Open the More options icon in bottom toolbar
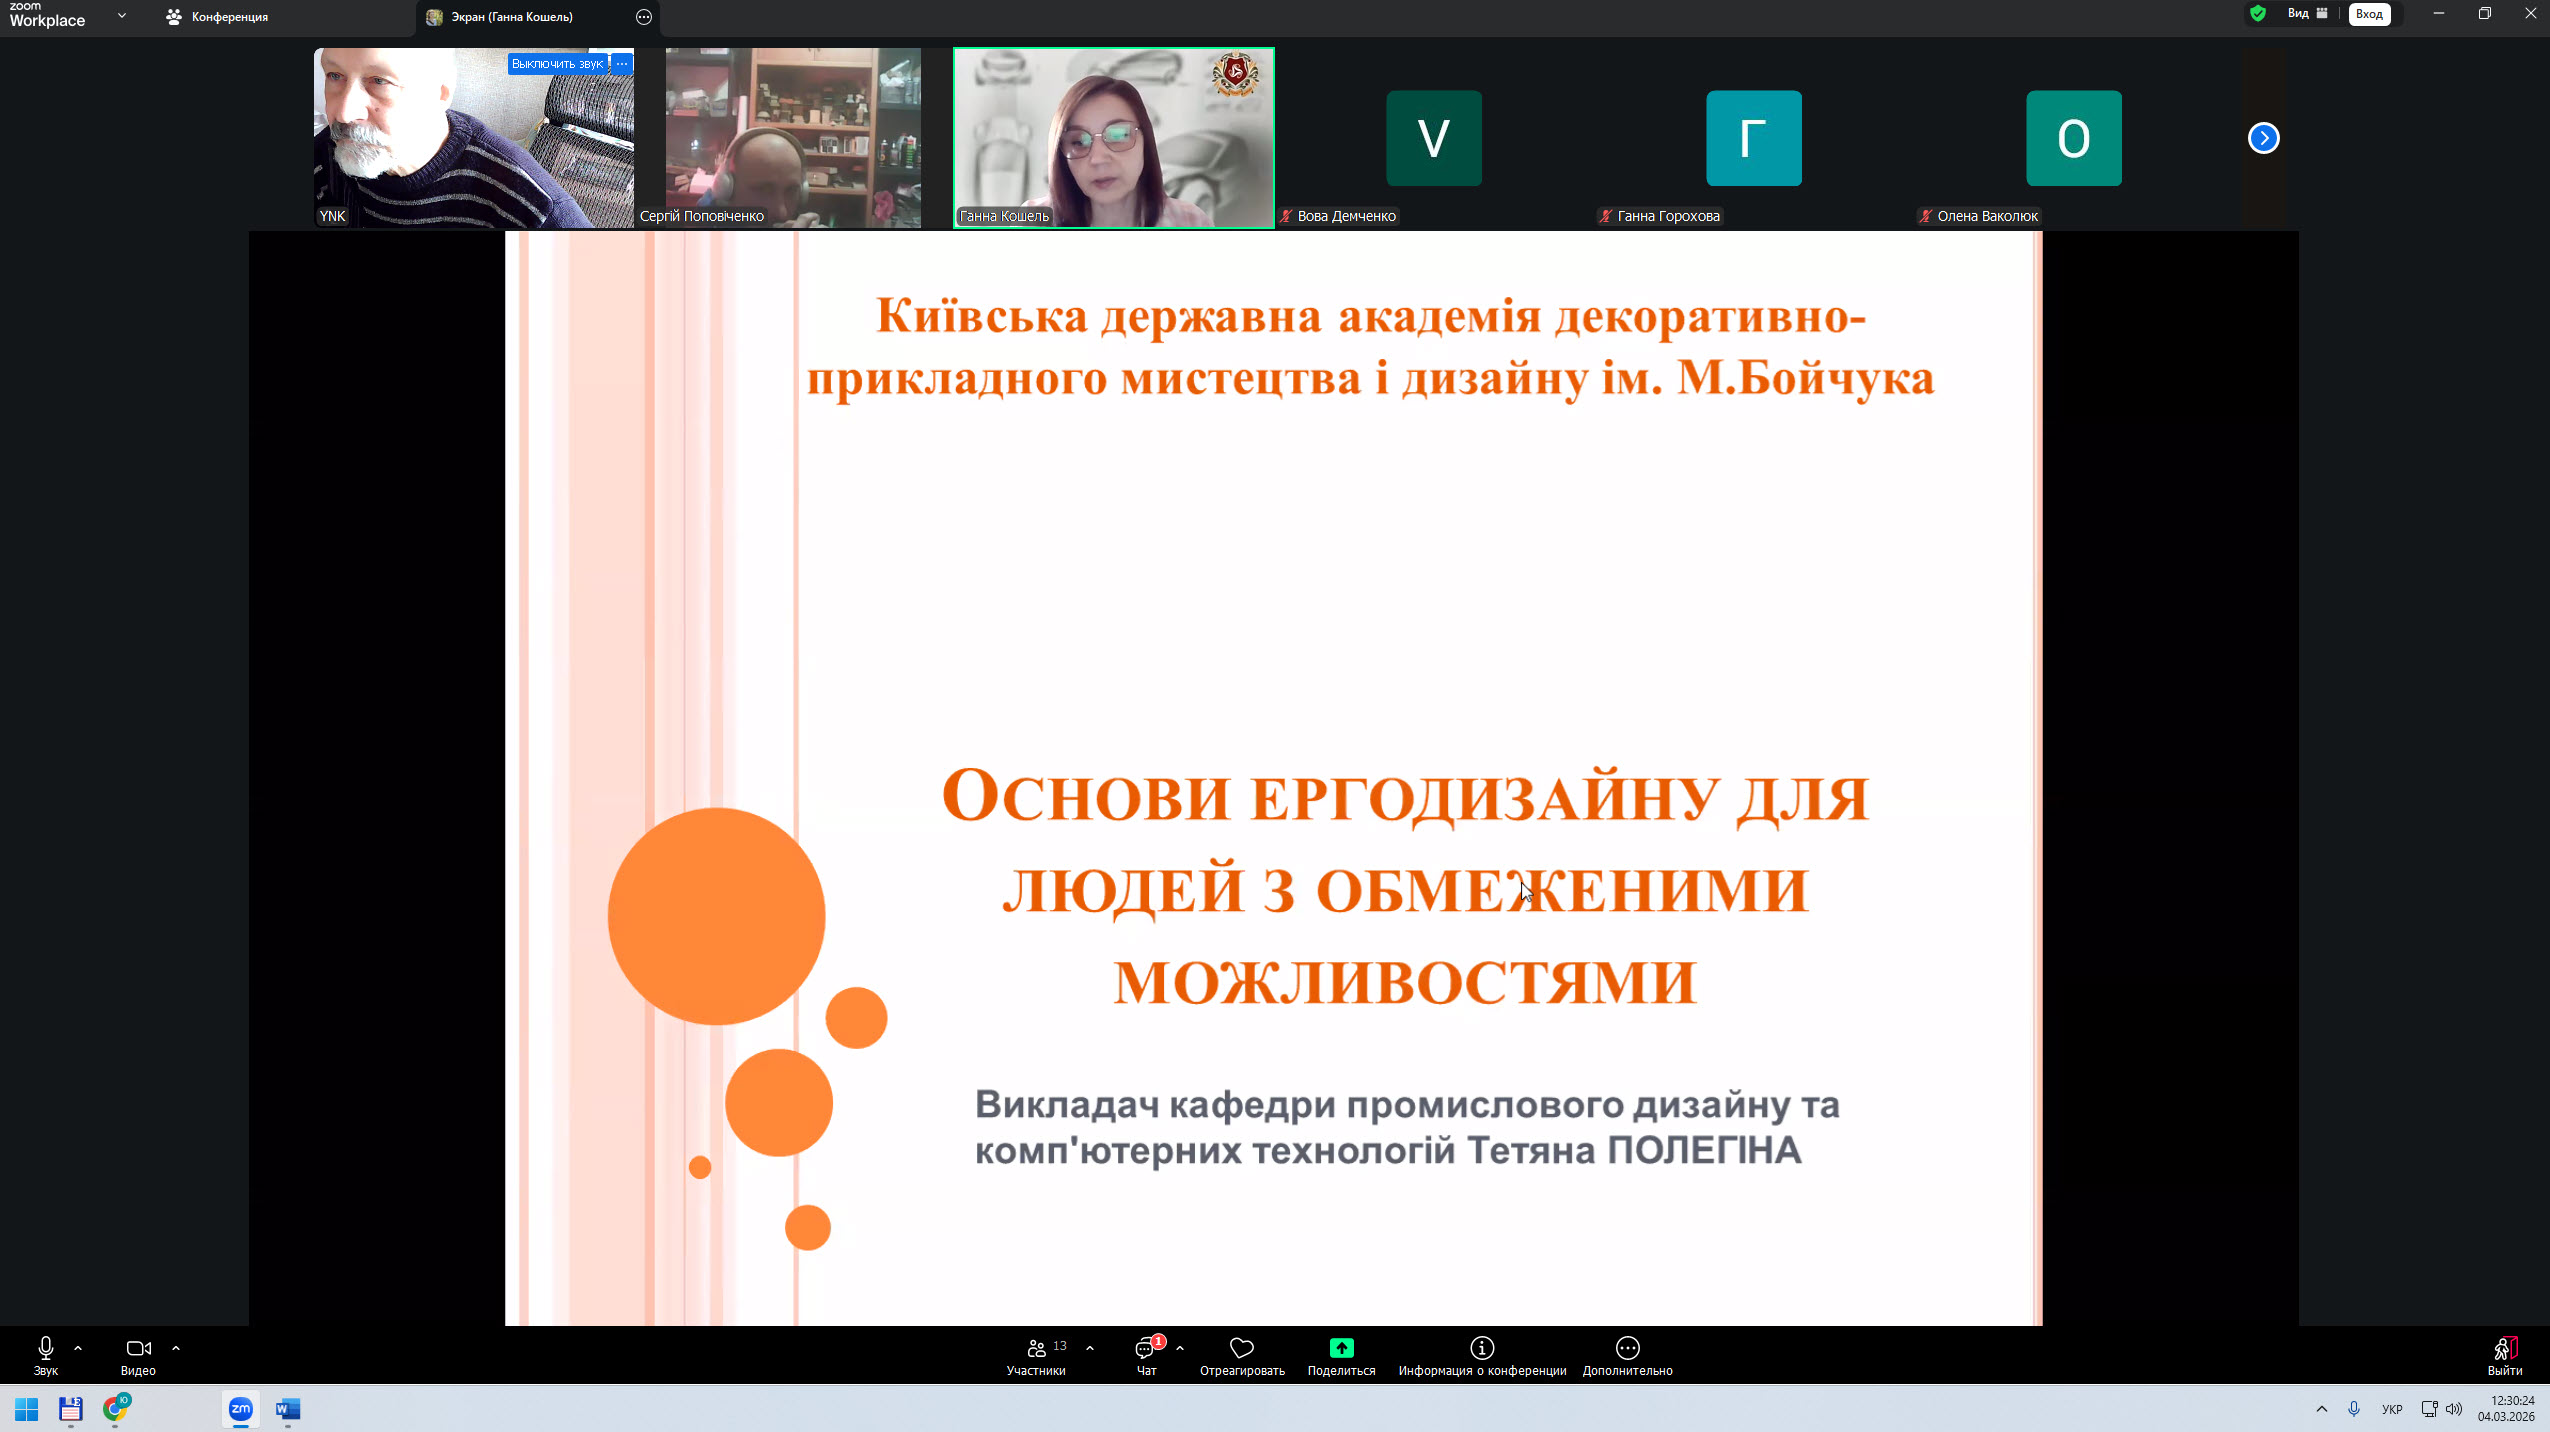Image resolution: width=2550 pixels, height=1432 pixels. (x=1627, y=1349)
